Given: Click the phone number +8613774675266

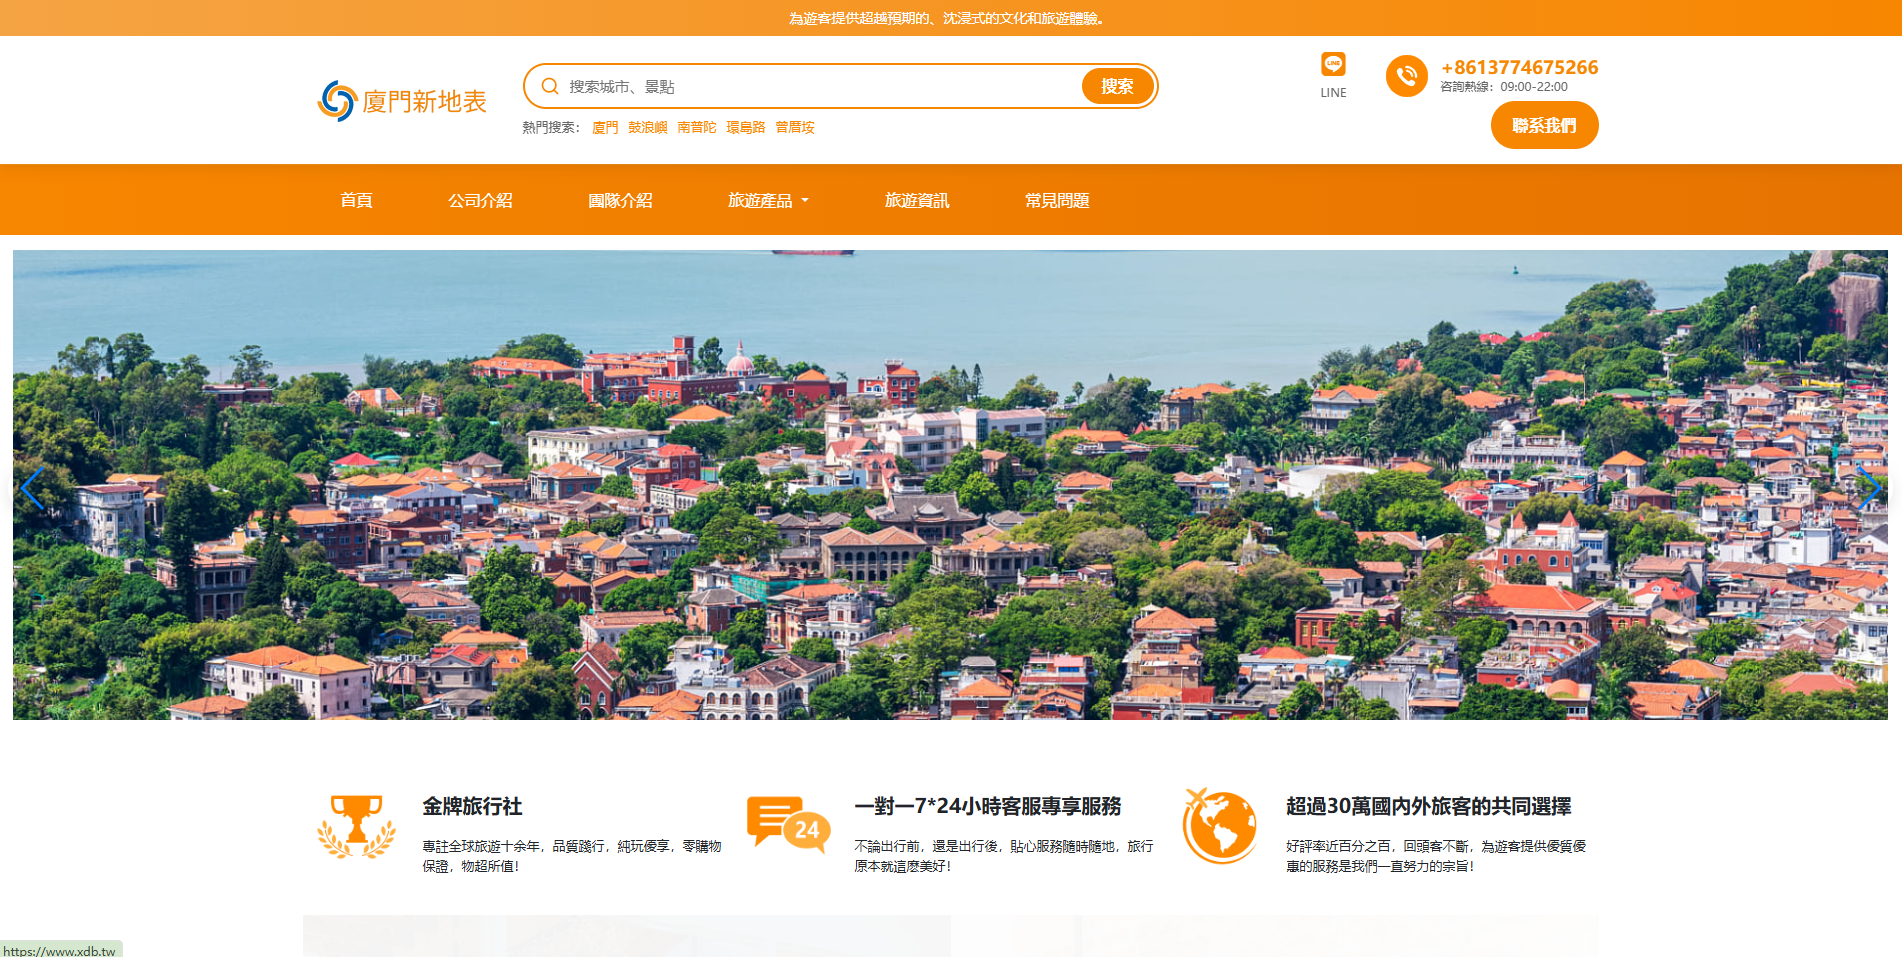Looking at the screenshot, I should click(1519, 67).
